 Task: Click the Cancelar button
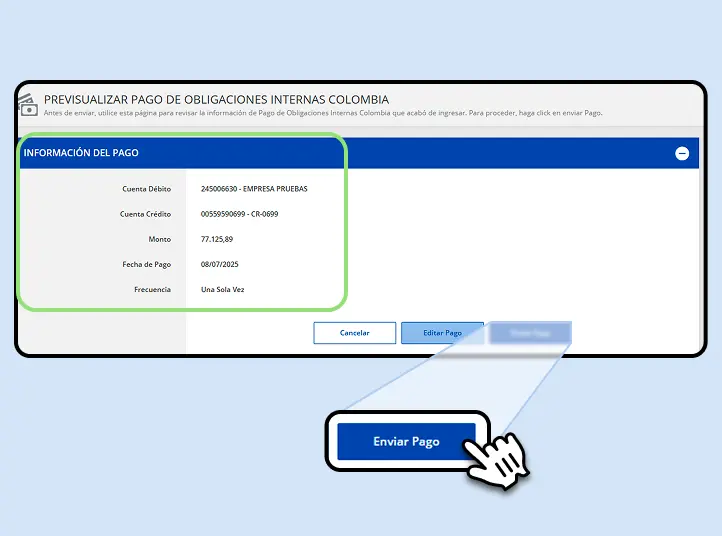(x=355, y=333)
